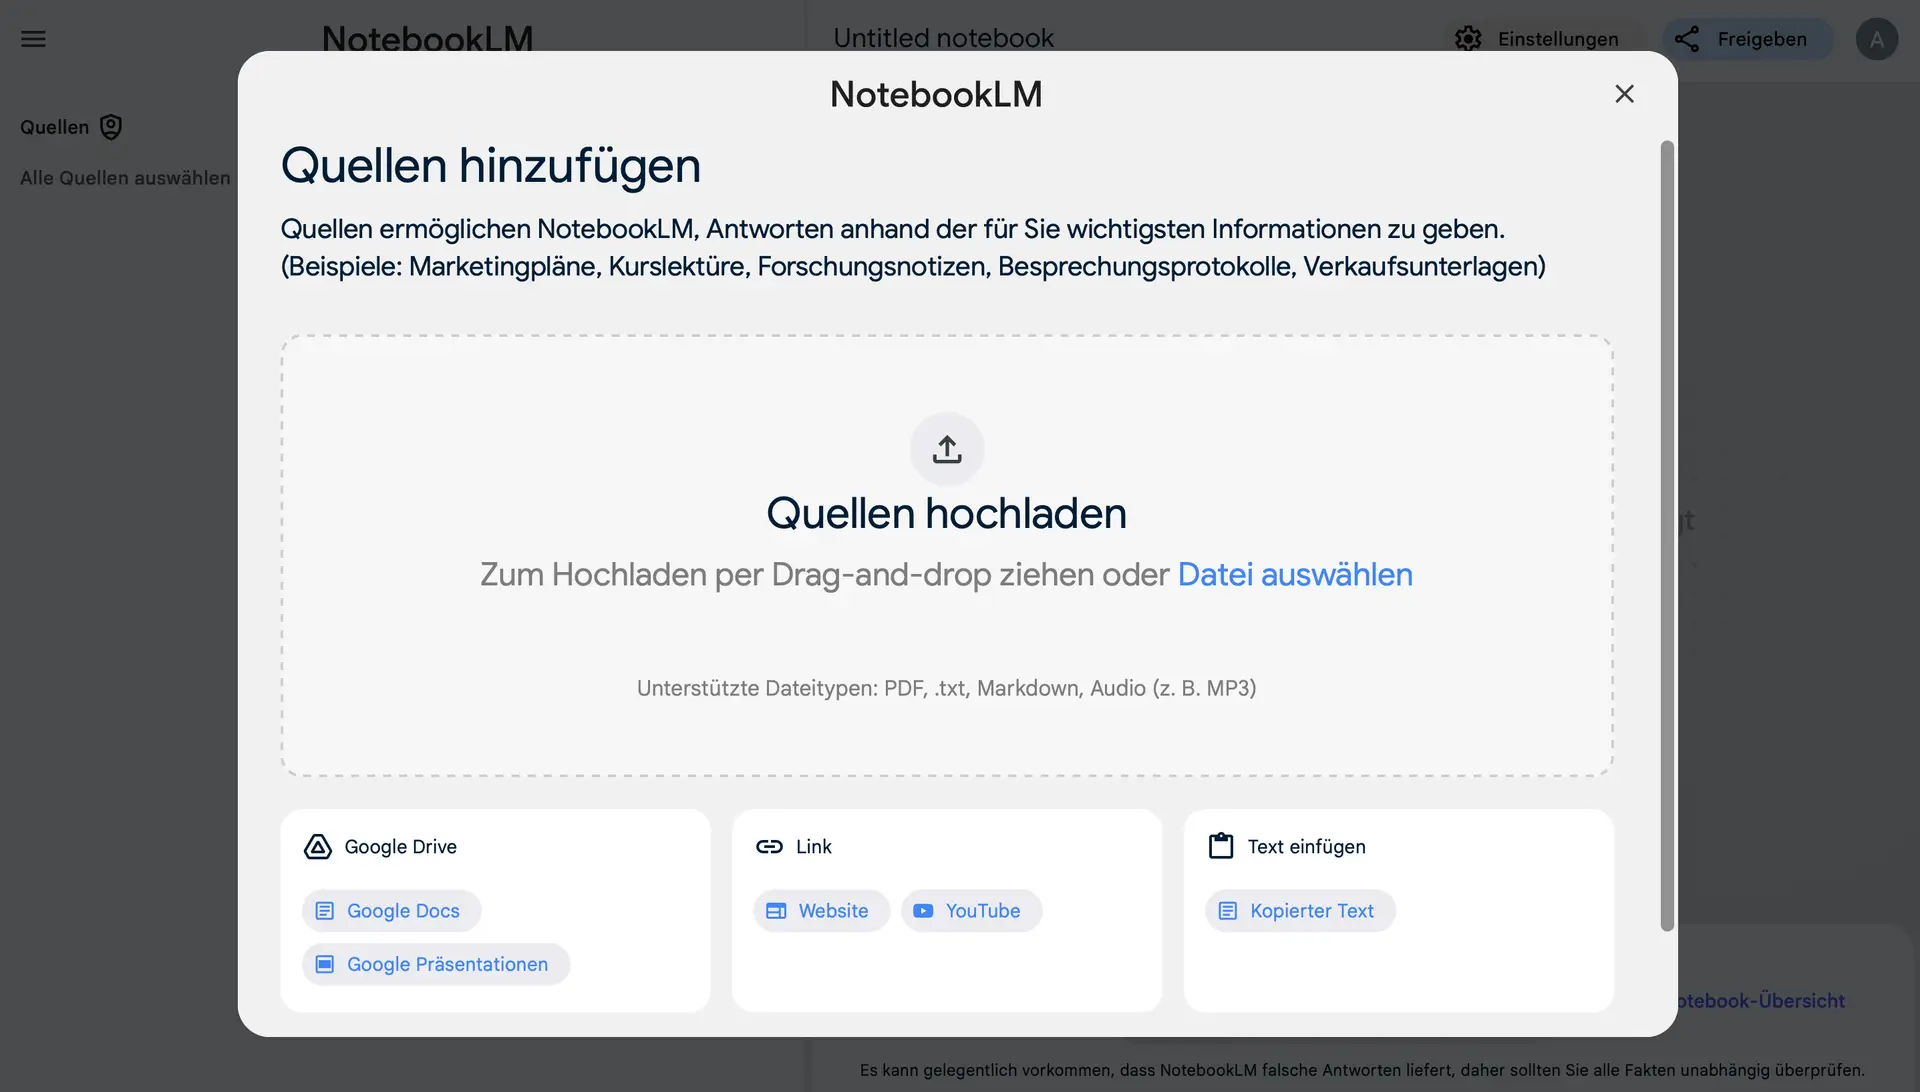
Task: Click the Quellen sidebar label
Action: point(54,127)
